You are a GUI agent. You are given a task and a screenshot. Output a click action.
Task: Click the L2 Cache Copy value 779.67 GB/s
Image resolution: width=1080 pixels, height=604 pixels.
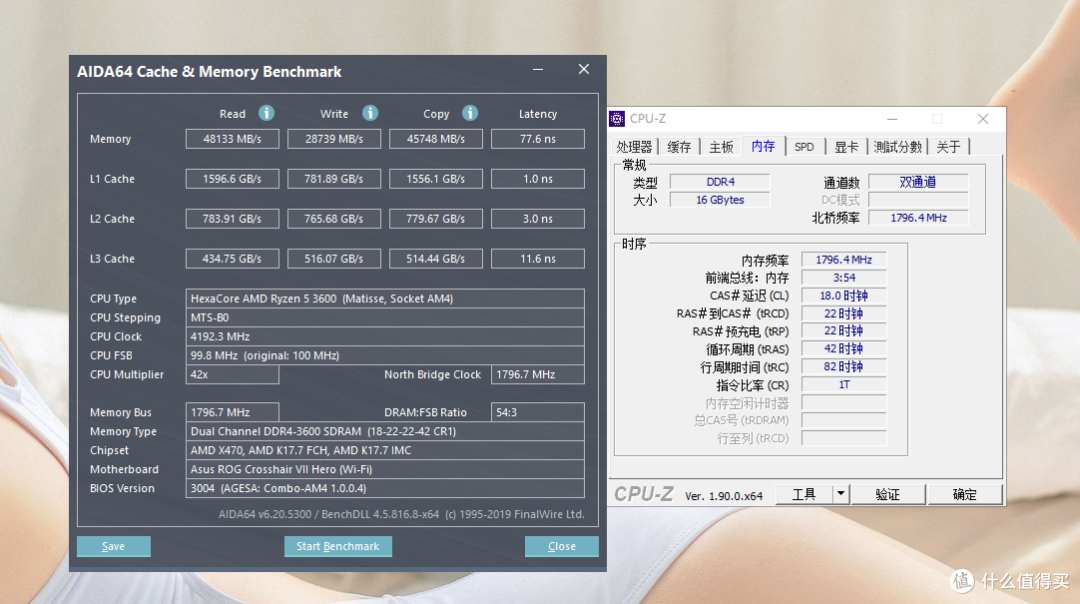pos(436,218)
